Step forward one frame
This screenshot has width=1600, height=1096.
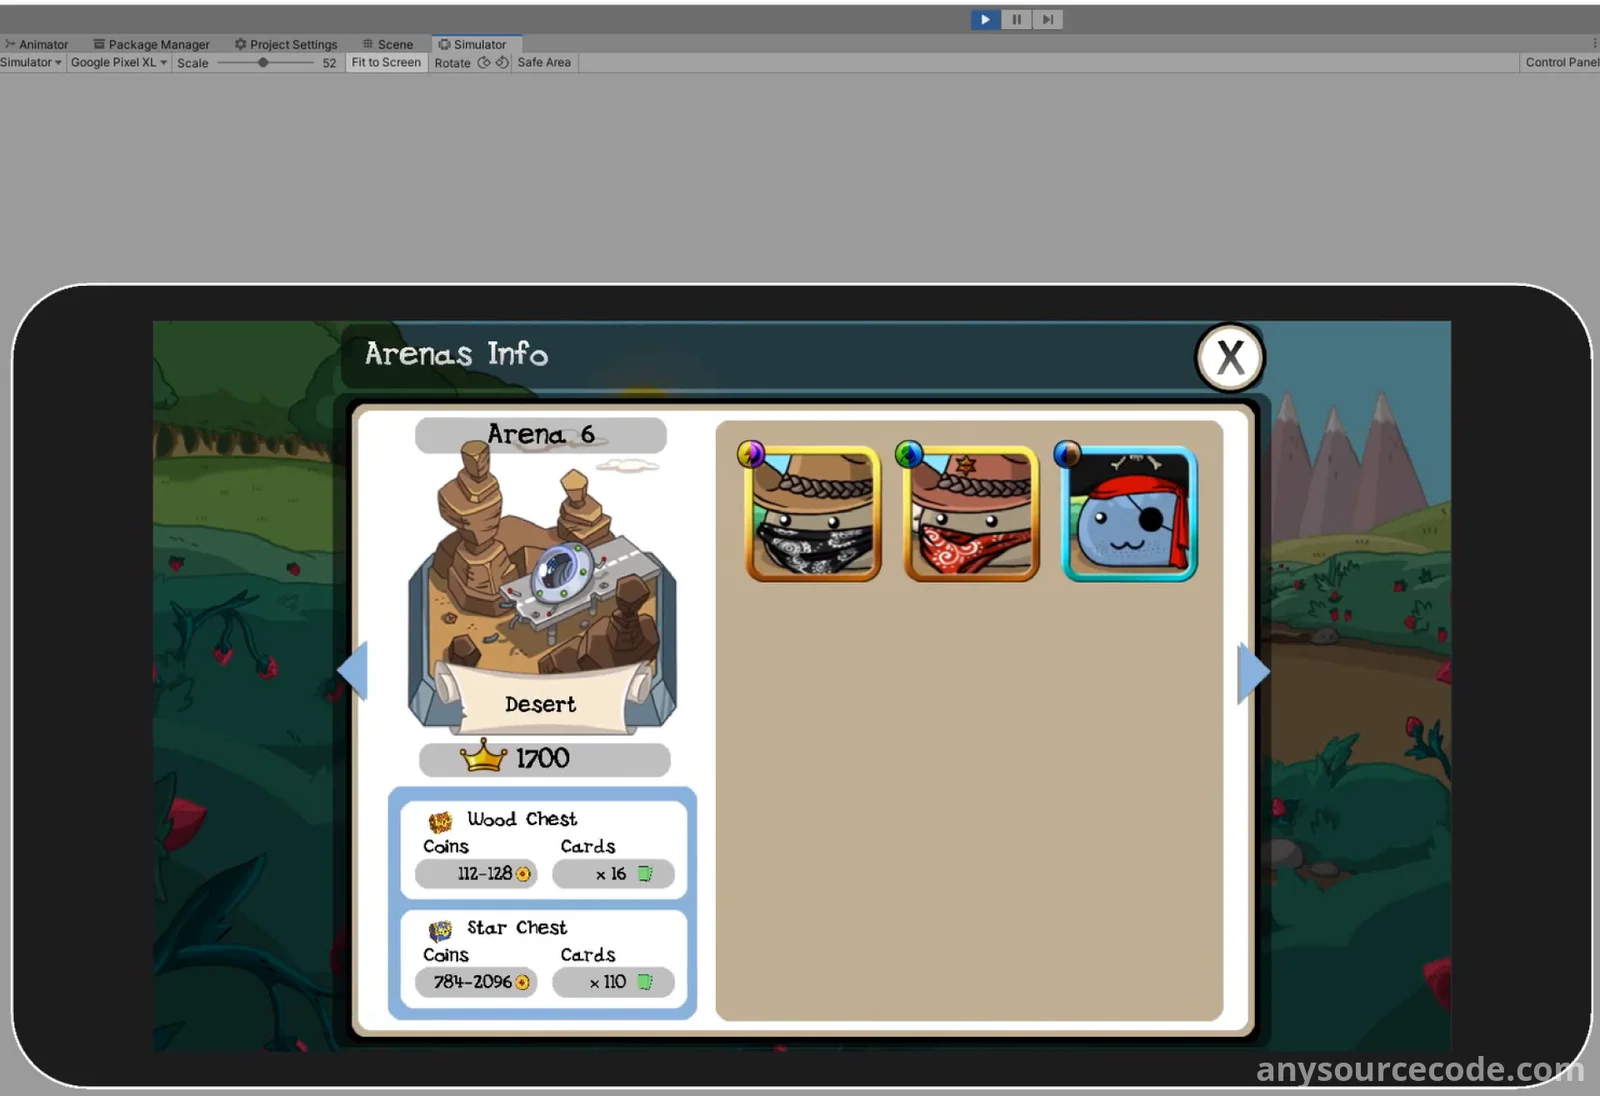(1047, 19)
